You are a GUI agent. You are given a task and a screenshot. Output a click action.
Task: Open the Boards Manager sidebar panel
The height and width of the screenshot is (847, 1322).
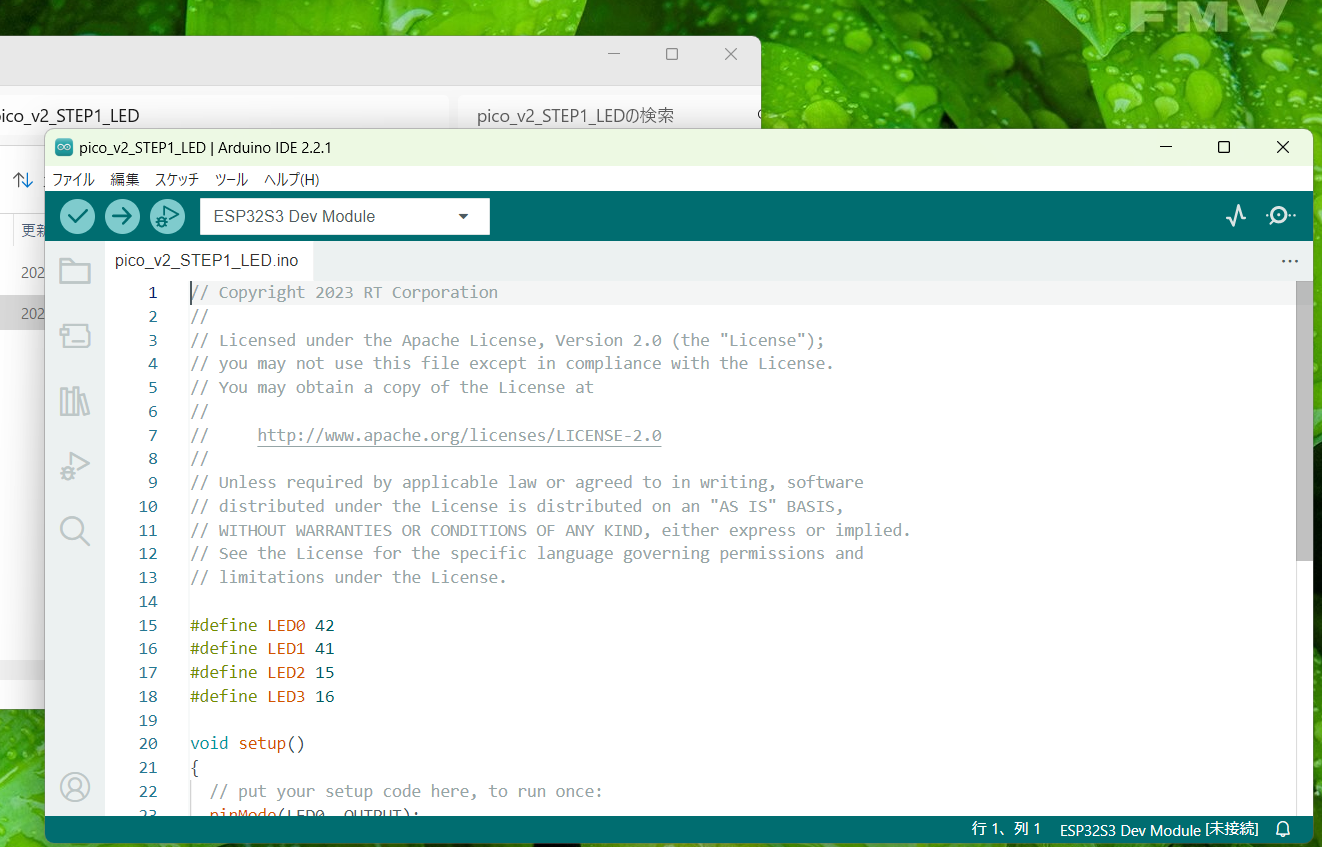(75, 336)
